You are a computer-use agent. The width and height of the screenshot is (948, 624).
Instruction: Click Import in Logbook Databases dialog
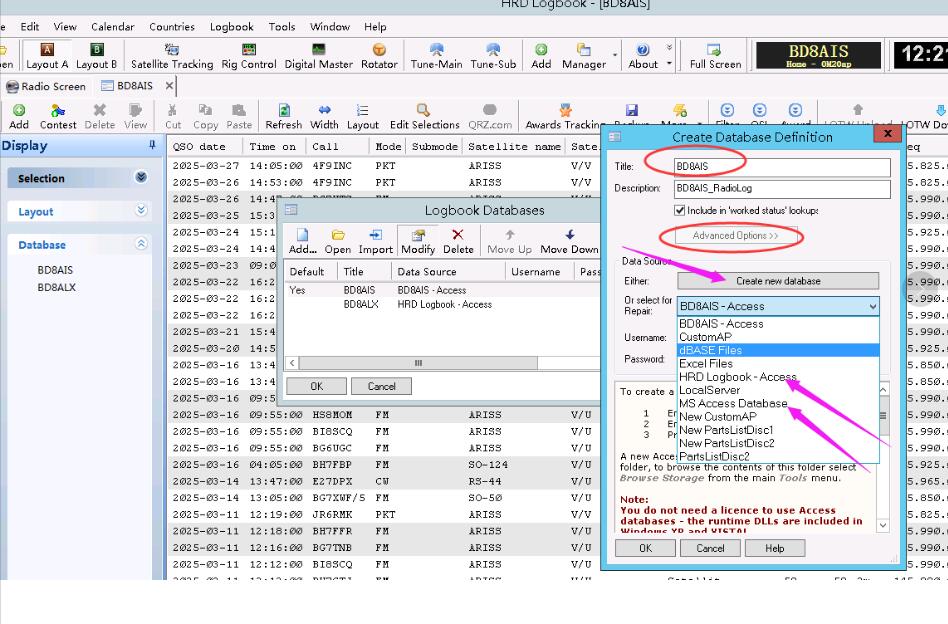[375, 241]
